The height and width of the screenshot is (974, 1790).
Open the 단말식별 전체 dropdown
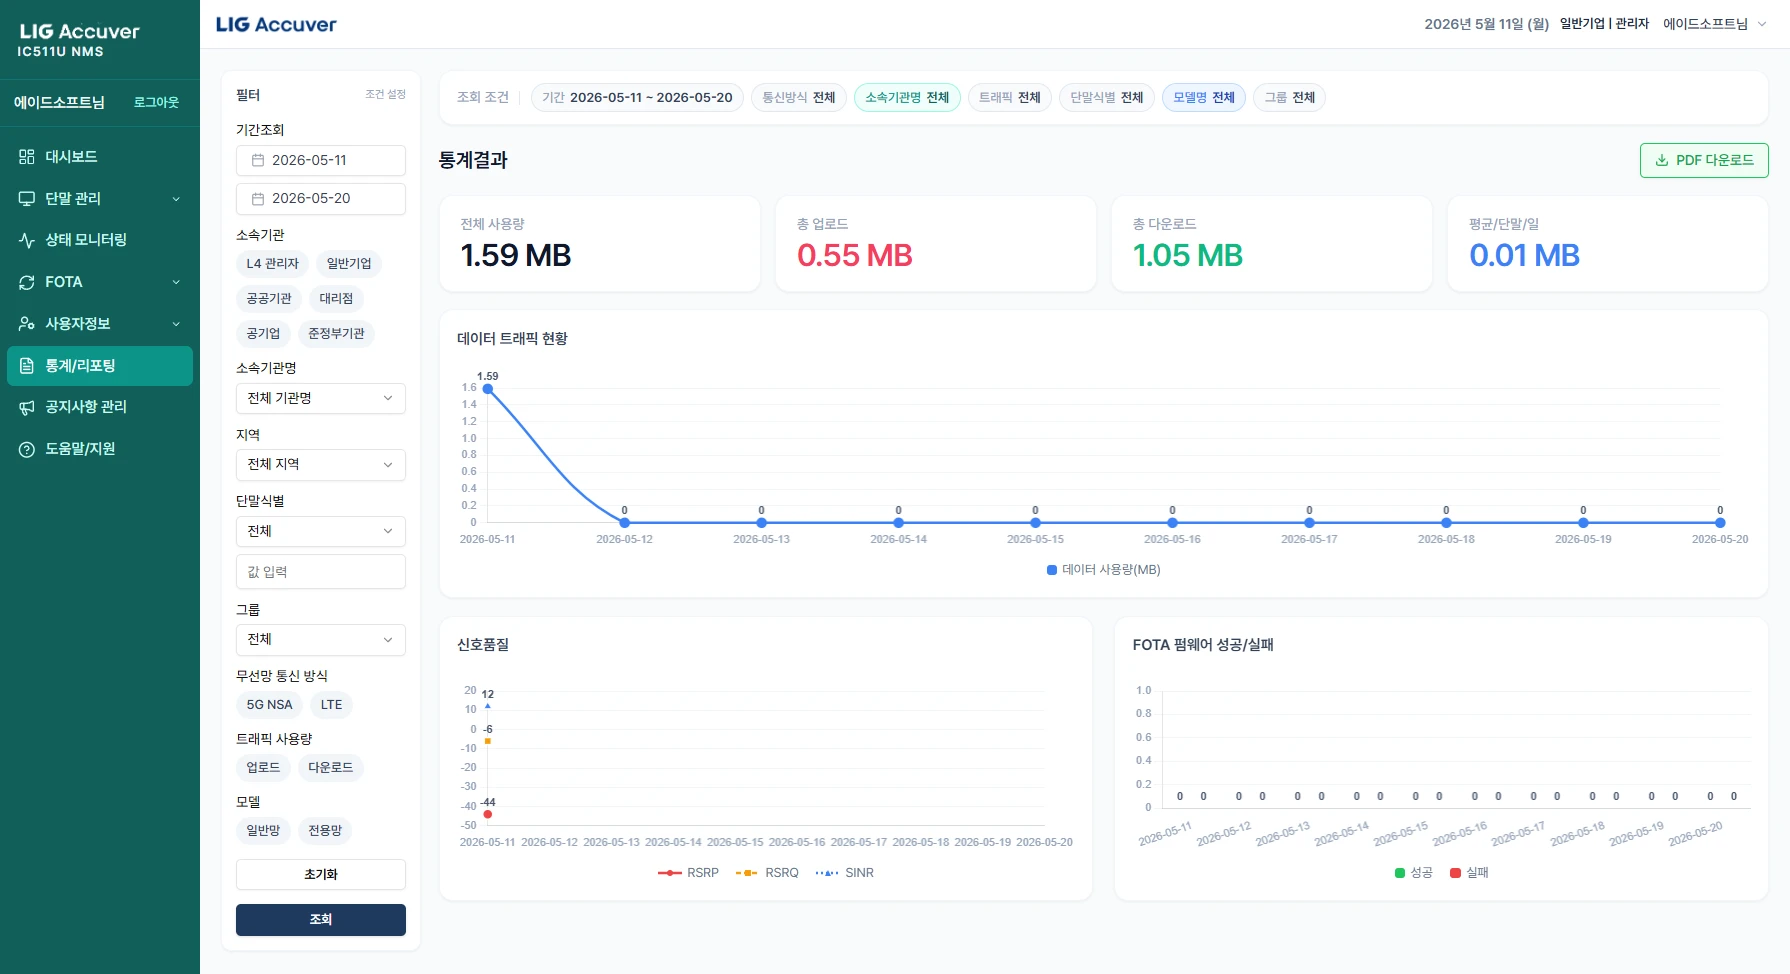321,531
